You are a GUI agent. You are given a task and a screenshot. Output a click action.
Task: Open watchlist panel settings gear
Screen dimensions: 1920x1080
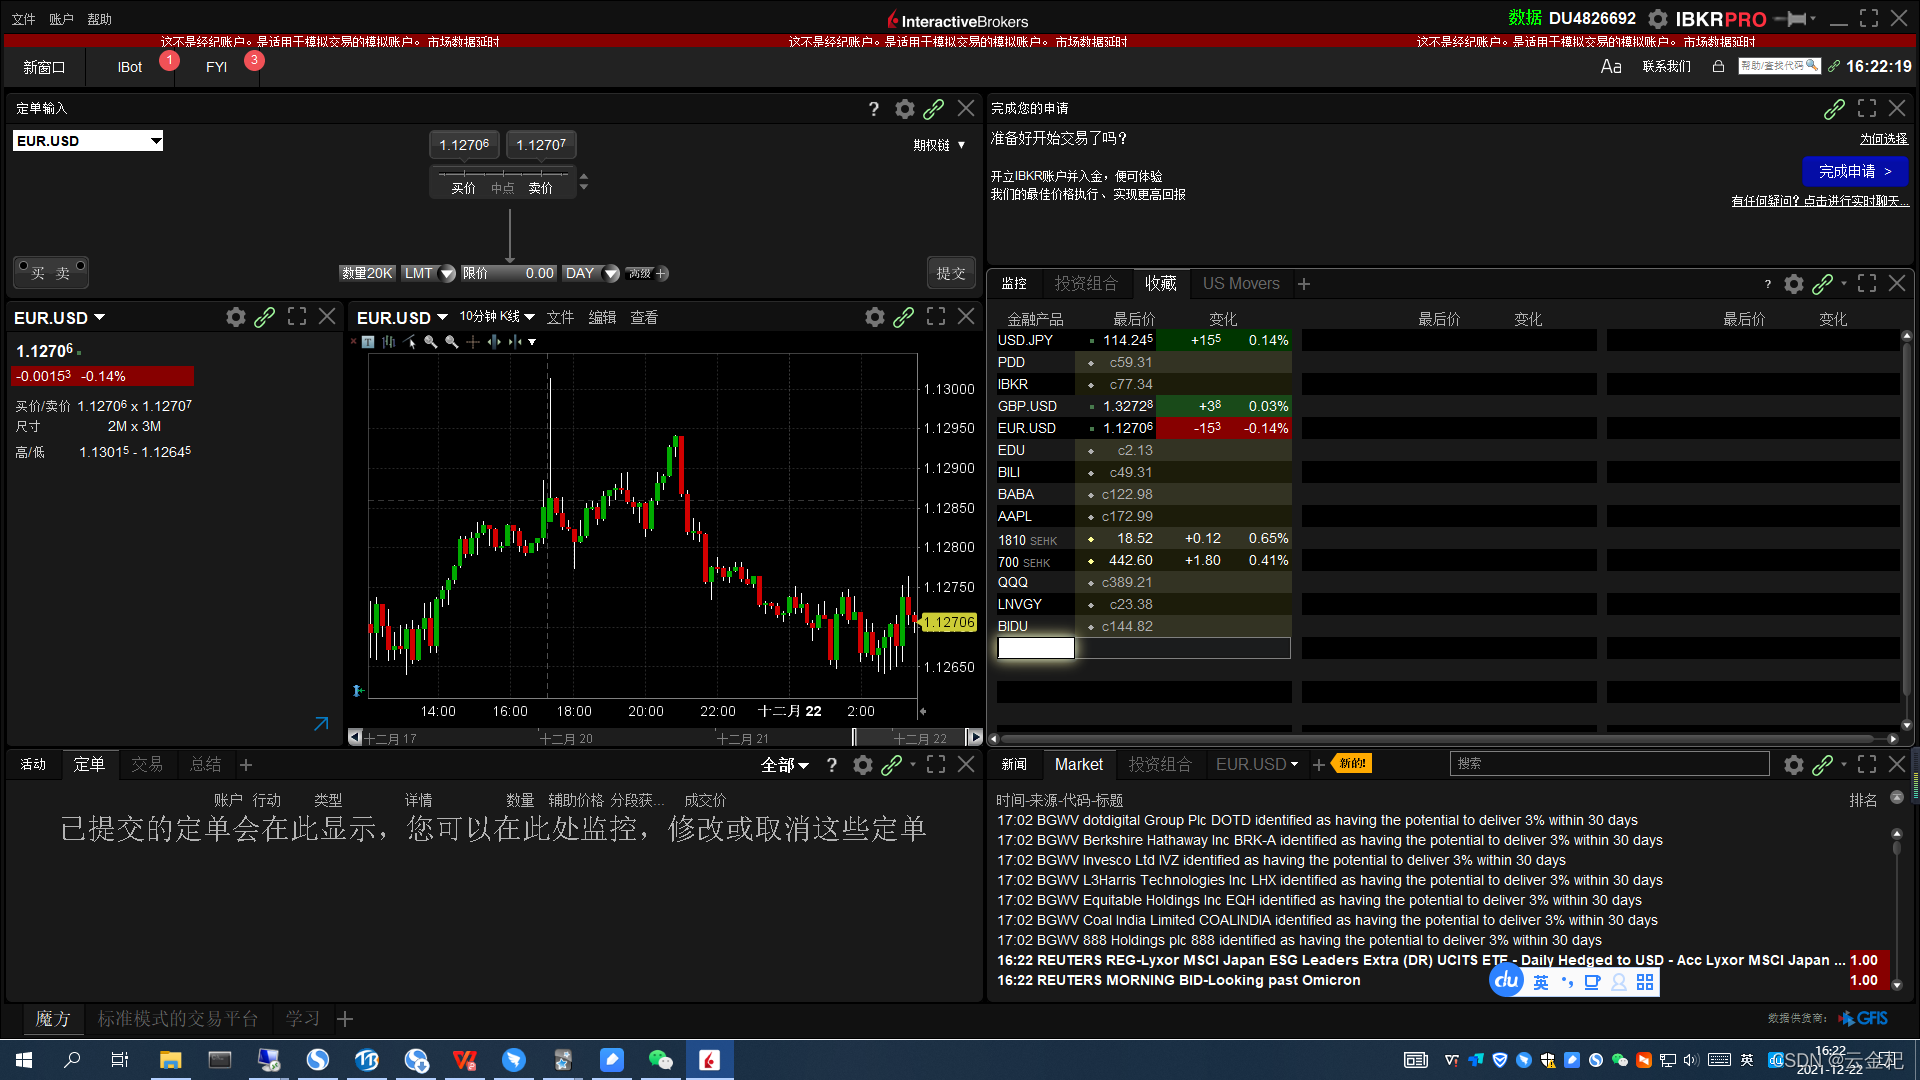(1794, 284)
